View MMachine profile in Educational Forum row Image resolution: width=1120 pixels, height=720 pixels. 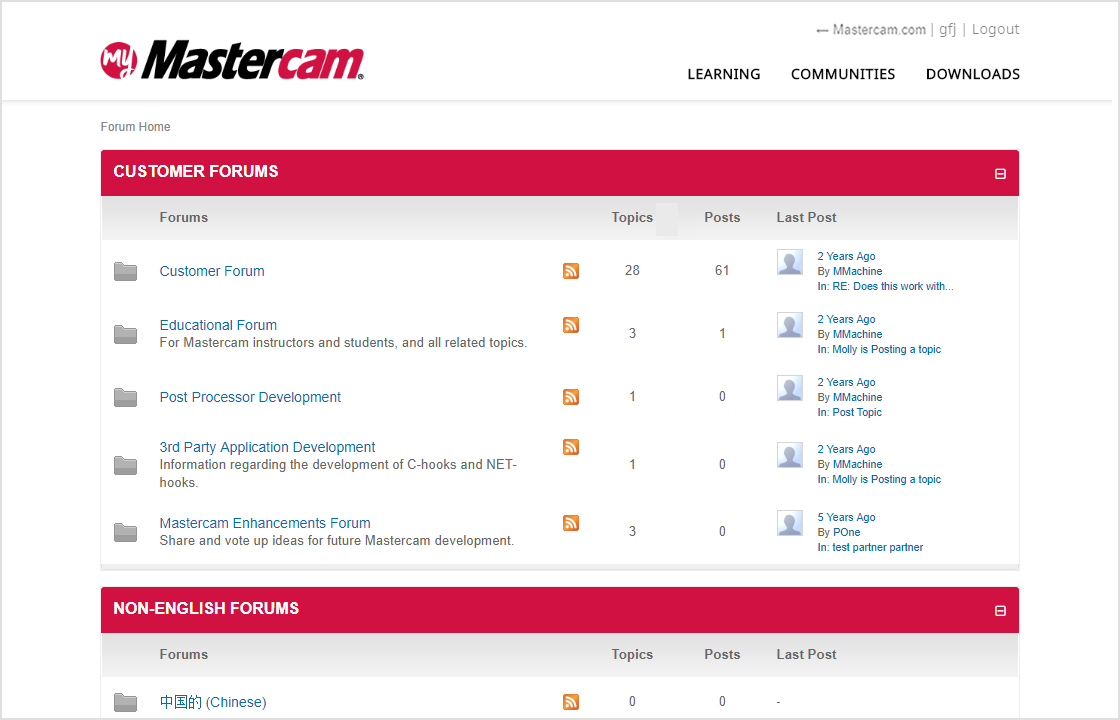tap(857, 334)
